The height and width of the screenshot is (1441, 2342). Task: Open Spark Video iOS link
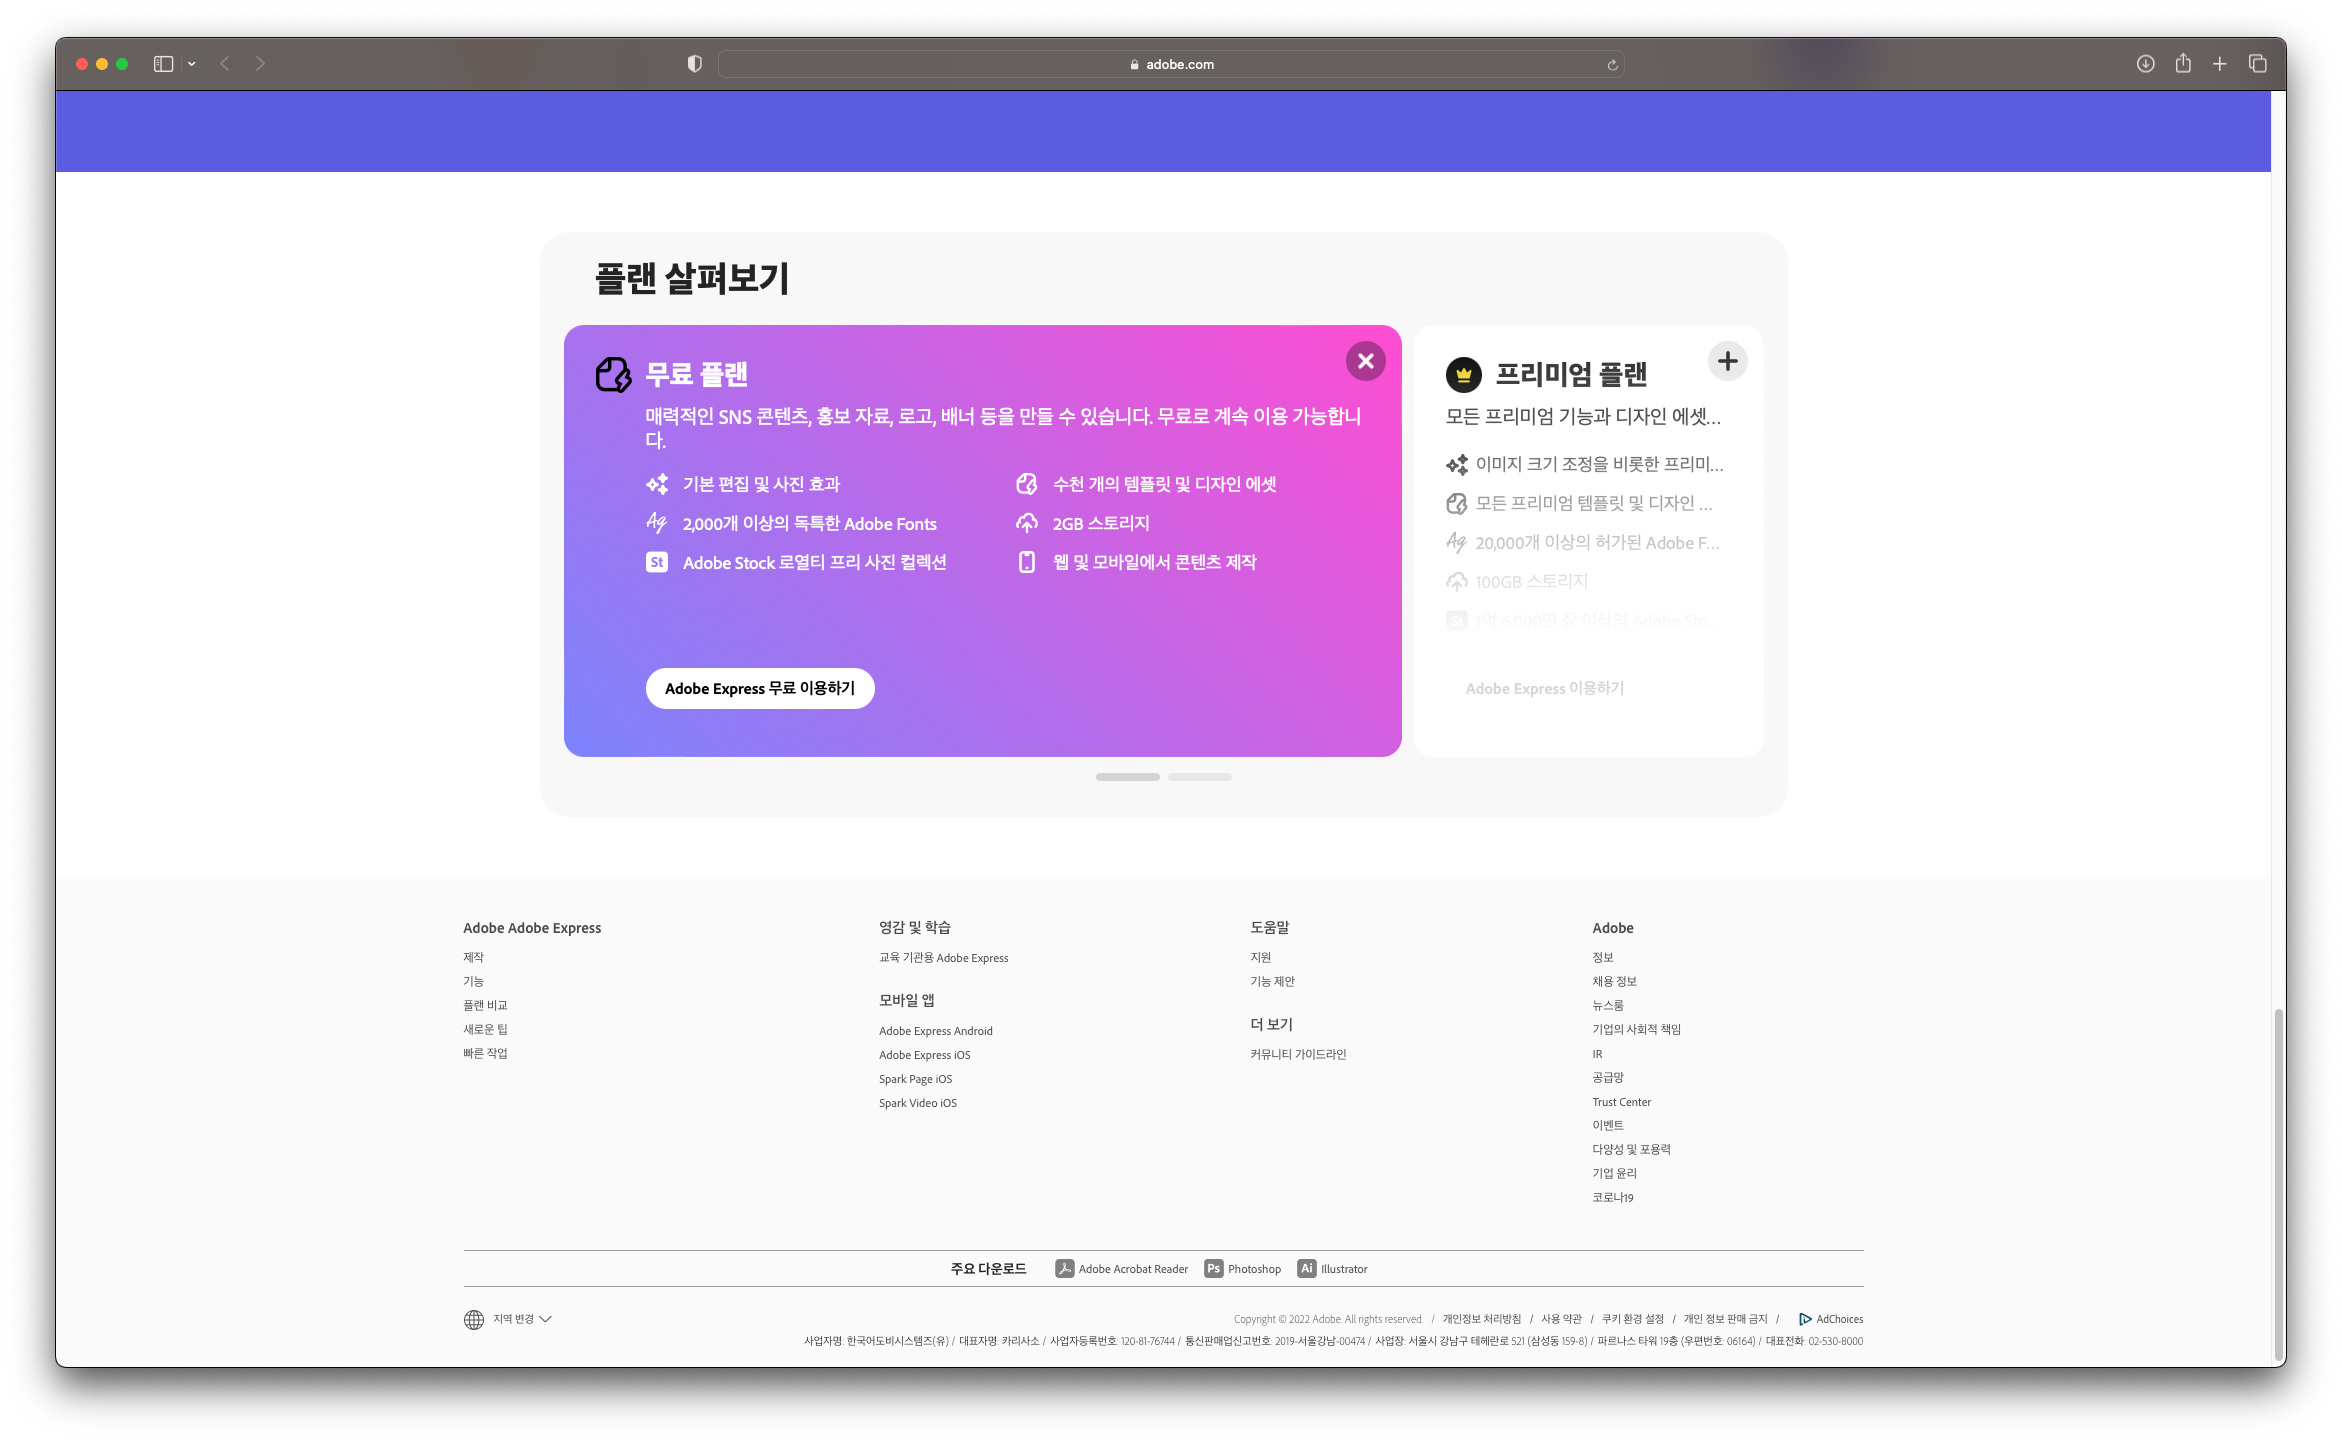click(x=917, y=1103)
